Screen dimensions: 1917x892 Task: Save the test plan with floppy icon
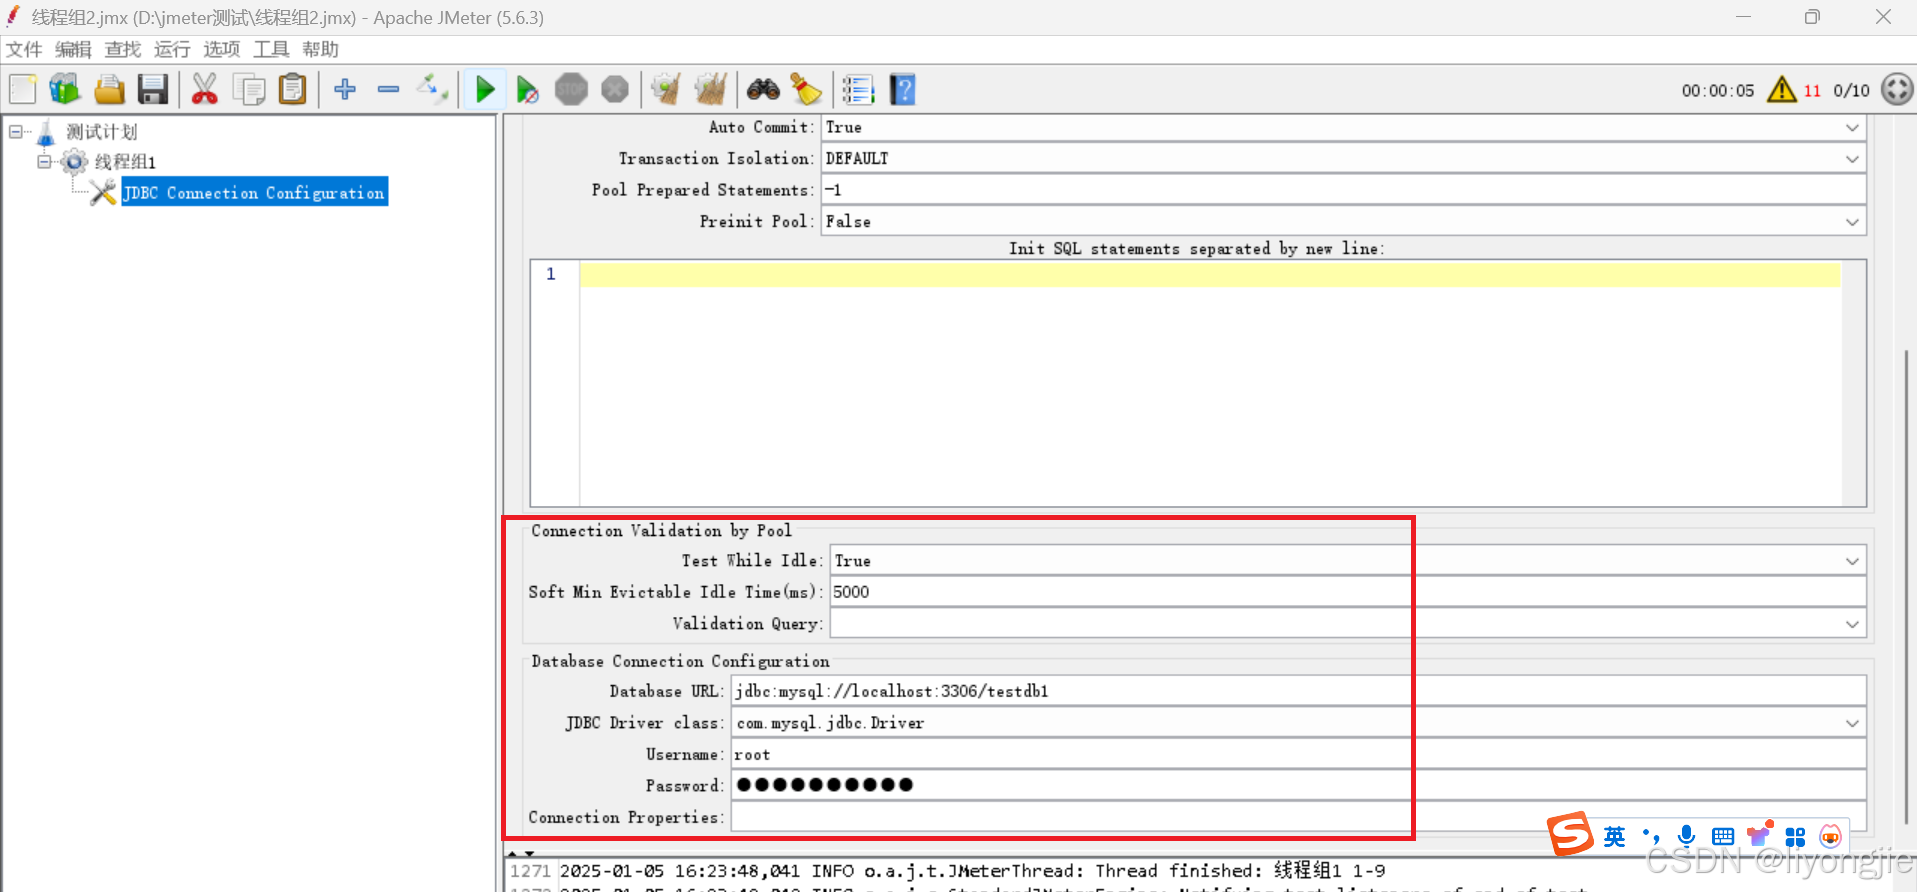(153, 90)
